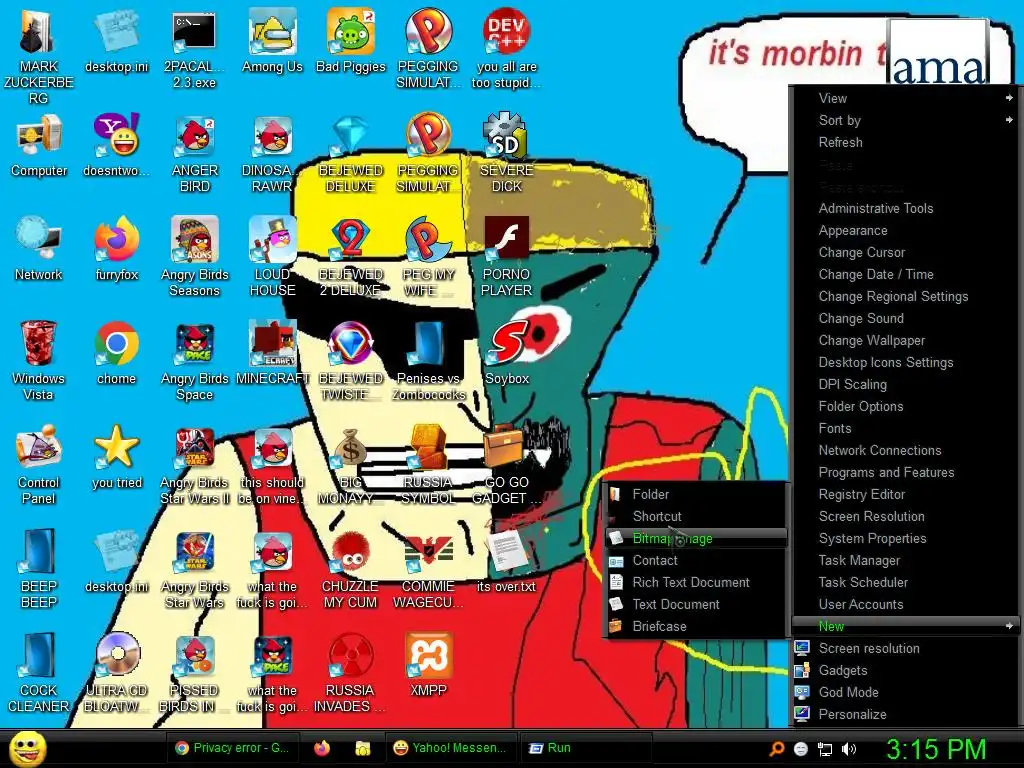Select Change Wallpaper in context menu
1024x768 pixels.
pyautogui.click(x=904, y=340)
